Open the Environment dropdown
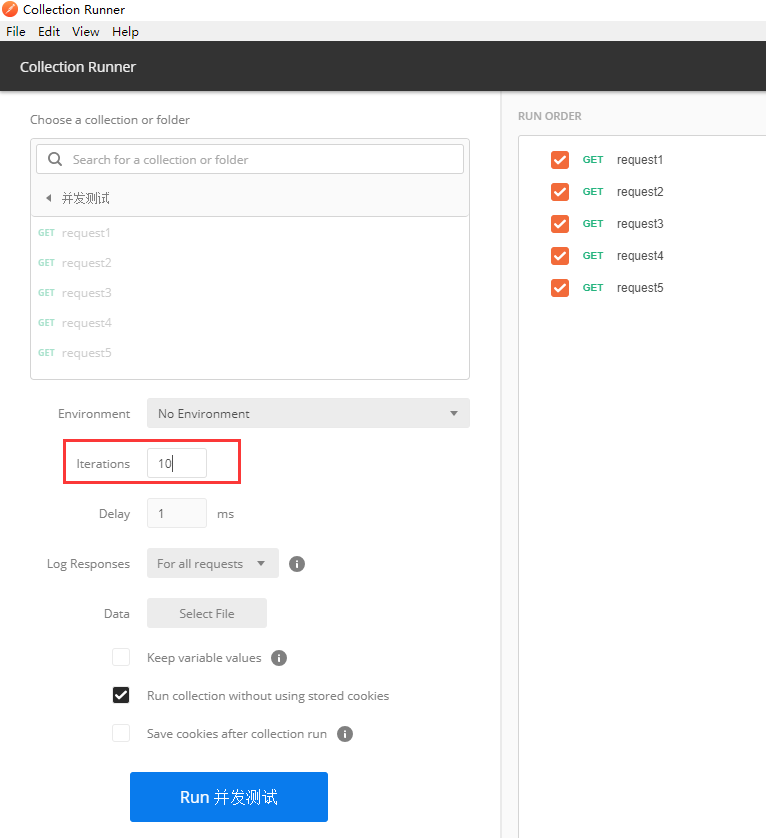The image size is (766, 838). pos(308,414)
